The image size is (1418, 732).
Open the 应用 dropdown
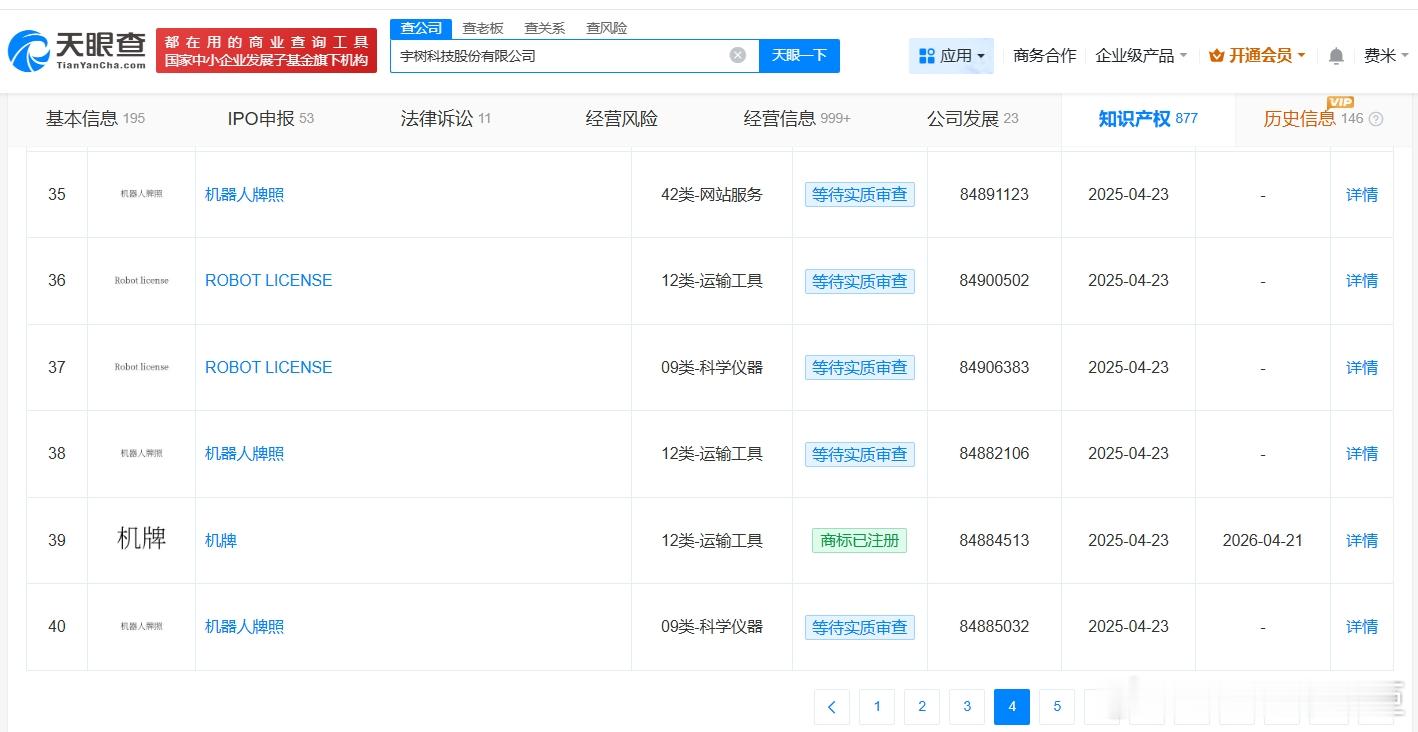(x=951, y=56)
